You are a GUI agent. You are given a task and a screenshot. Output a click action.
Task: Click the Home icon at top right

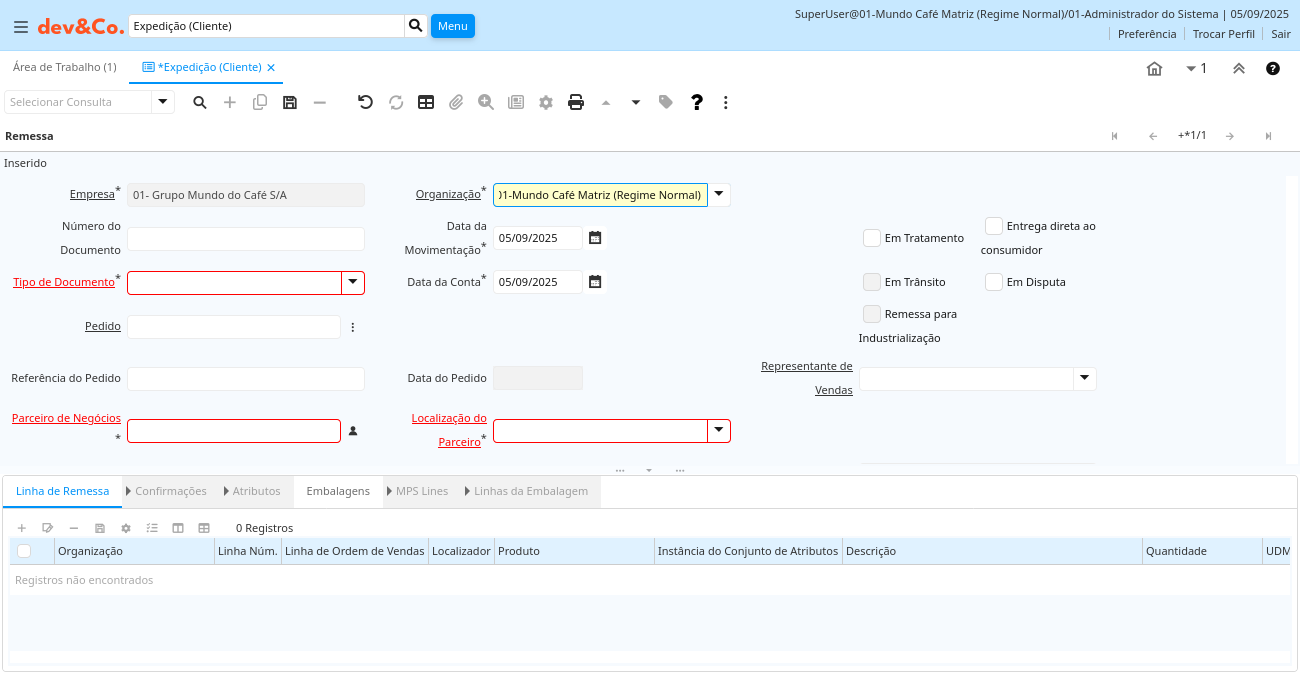(1154, 69)
